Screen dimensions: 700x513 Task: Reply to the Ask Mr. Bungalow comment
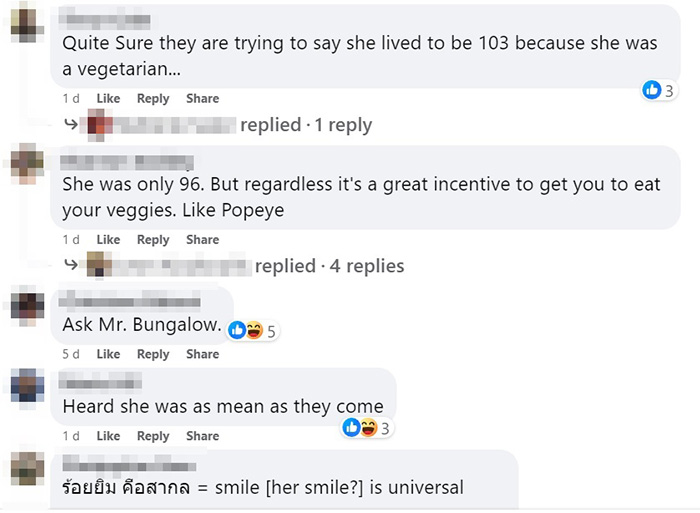pos(153,354)
